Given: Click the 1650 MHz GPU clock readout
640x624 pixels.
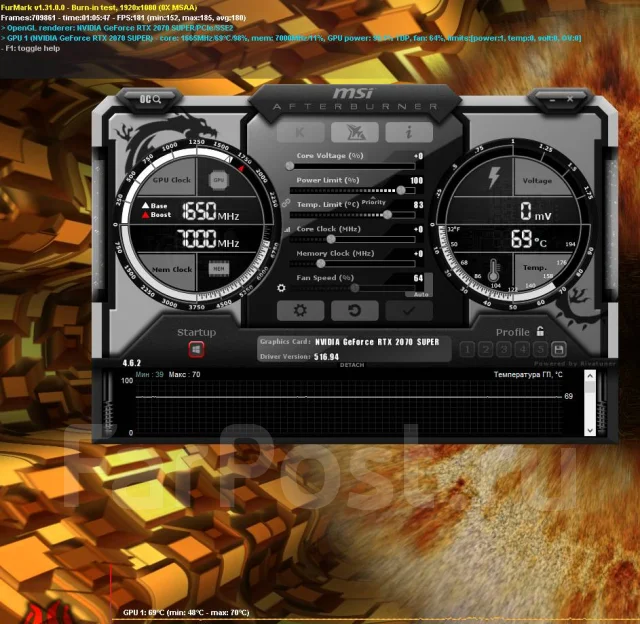Looking at the screenshot, I should tap(210, 211).
